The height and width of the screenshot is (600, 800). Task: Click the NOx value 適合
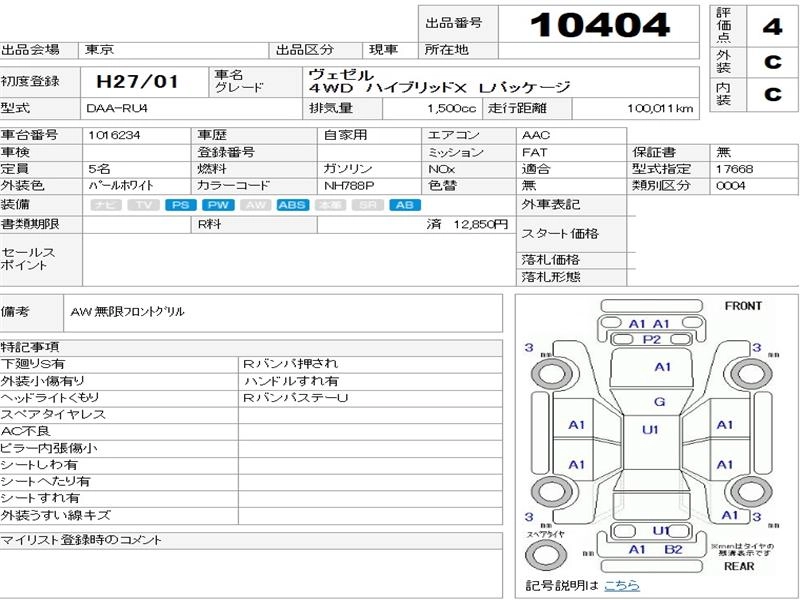coord(536,169)
